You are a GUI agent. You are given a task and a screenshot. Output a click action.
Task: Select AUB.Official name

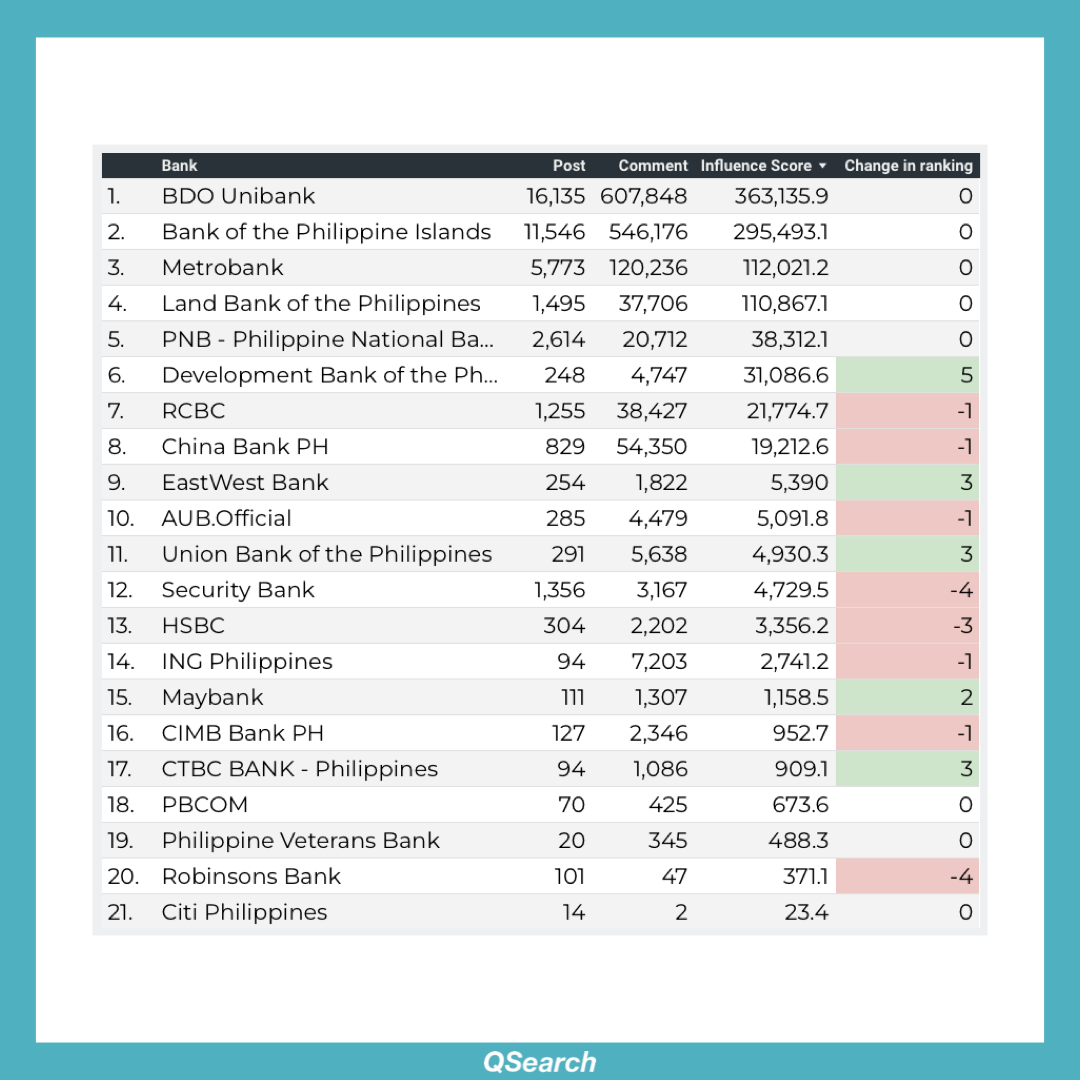coord(227,519)
